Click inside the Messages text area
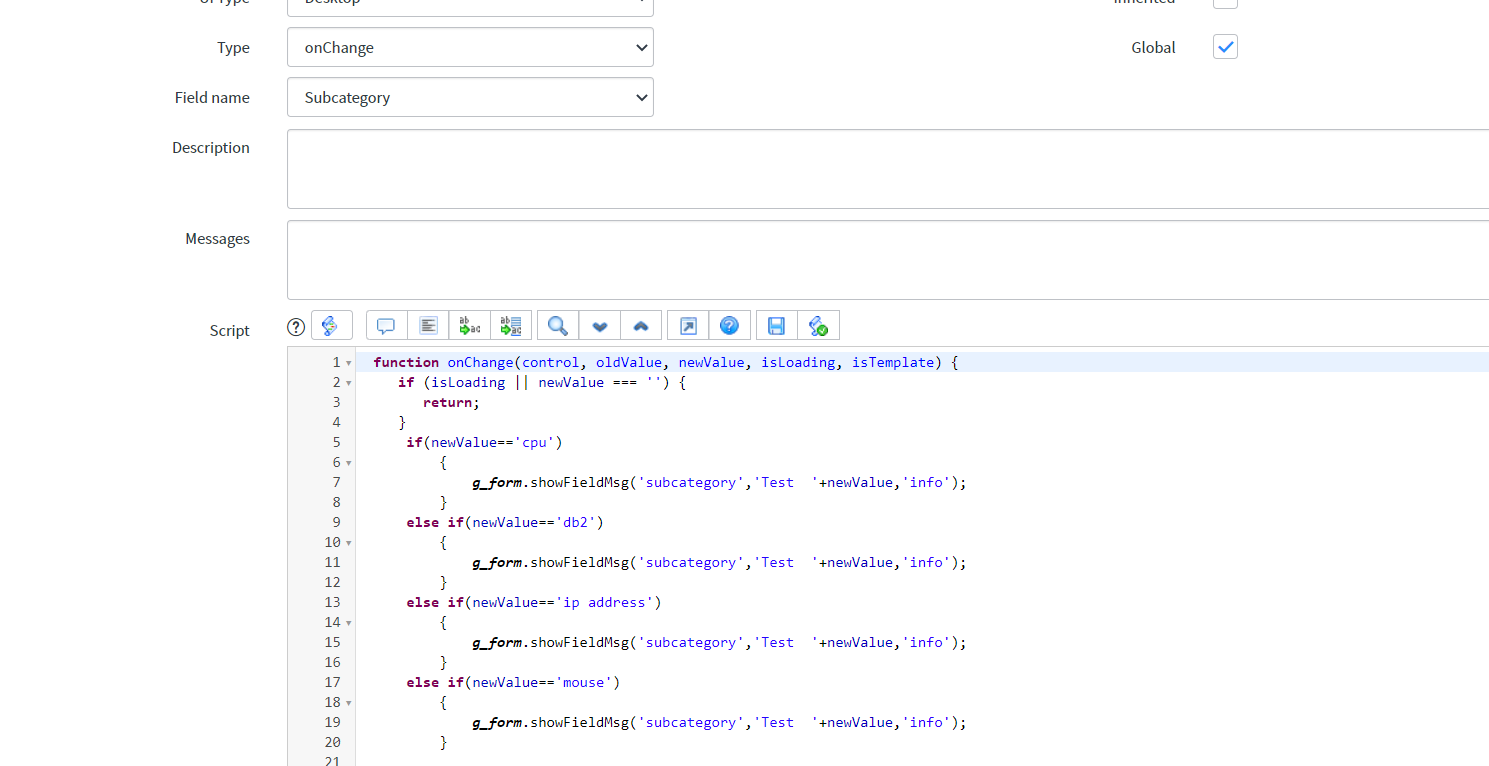This screenshot has width=1489, height=766. (x=888, y=260)
